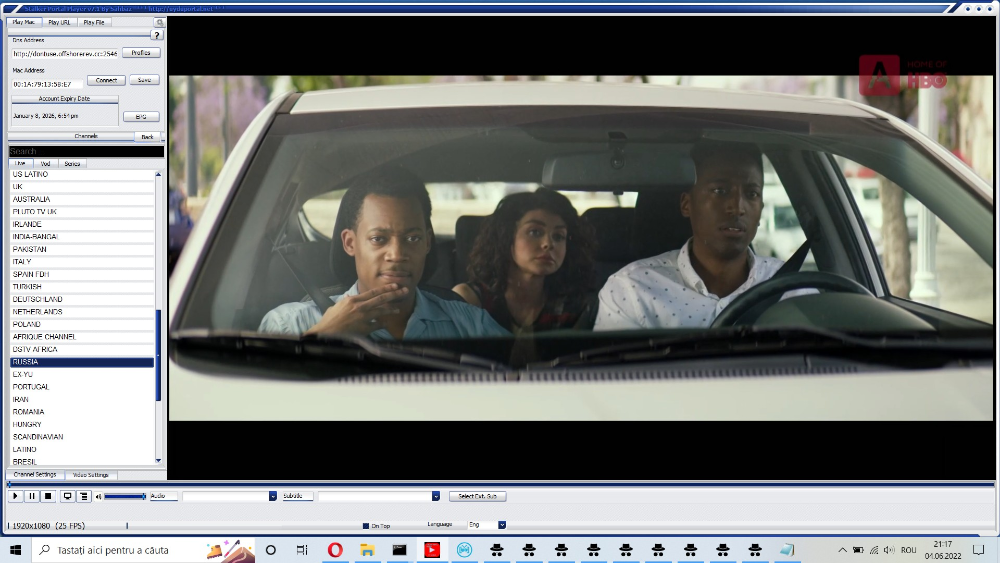Viewport: 1000px width, 563px height.
Task: Open Task View from the taskbar
Action: click(302, 550)
